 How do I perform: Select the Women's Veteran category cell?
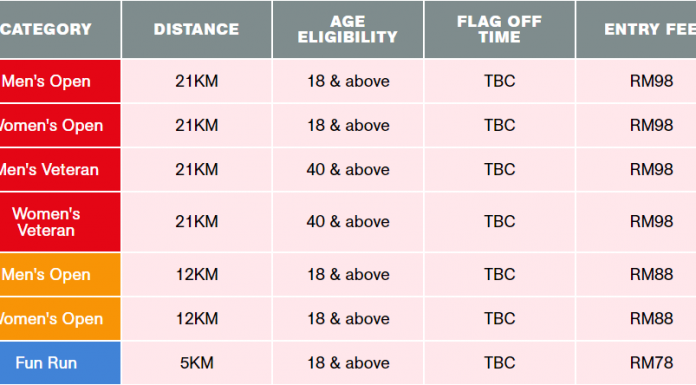point(60,222)
